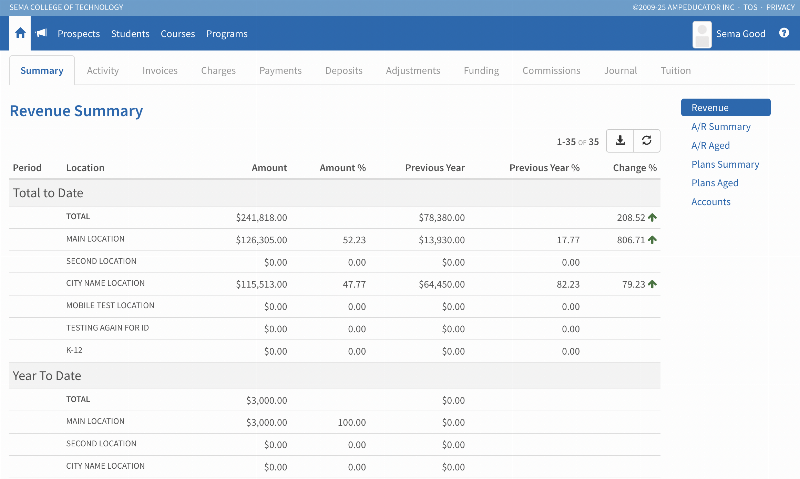Viewport: 800px width, 479px height.
Task: Click the Sema Good user name
Action: click(741, 34)
